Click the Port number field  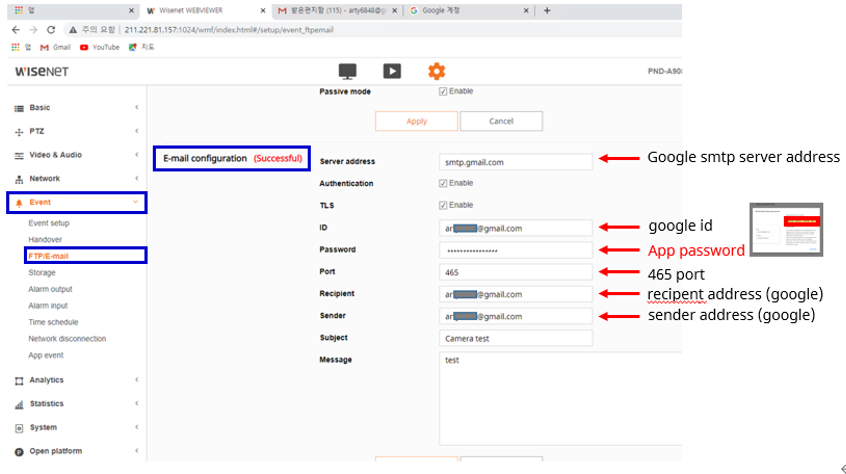pos(515,272)
